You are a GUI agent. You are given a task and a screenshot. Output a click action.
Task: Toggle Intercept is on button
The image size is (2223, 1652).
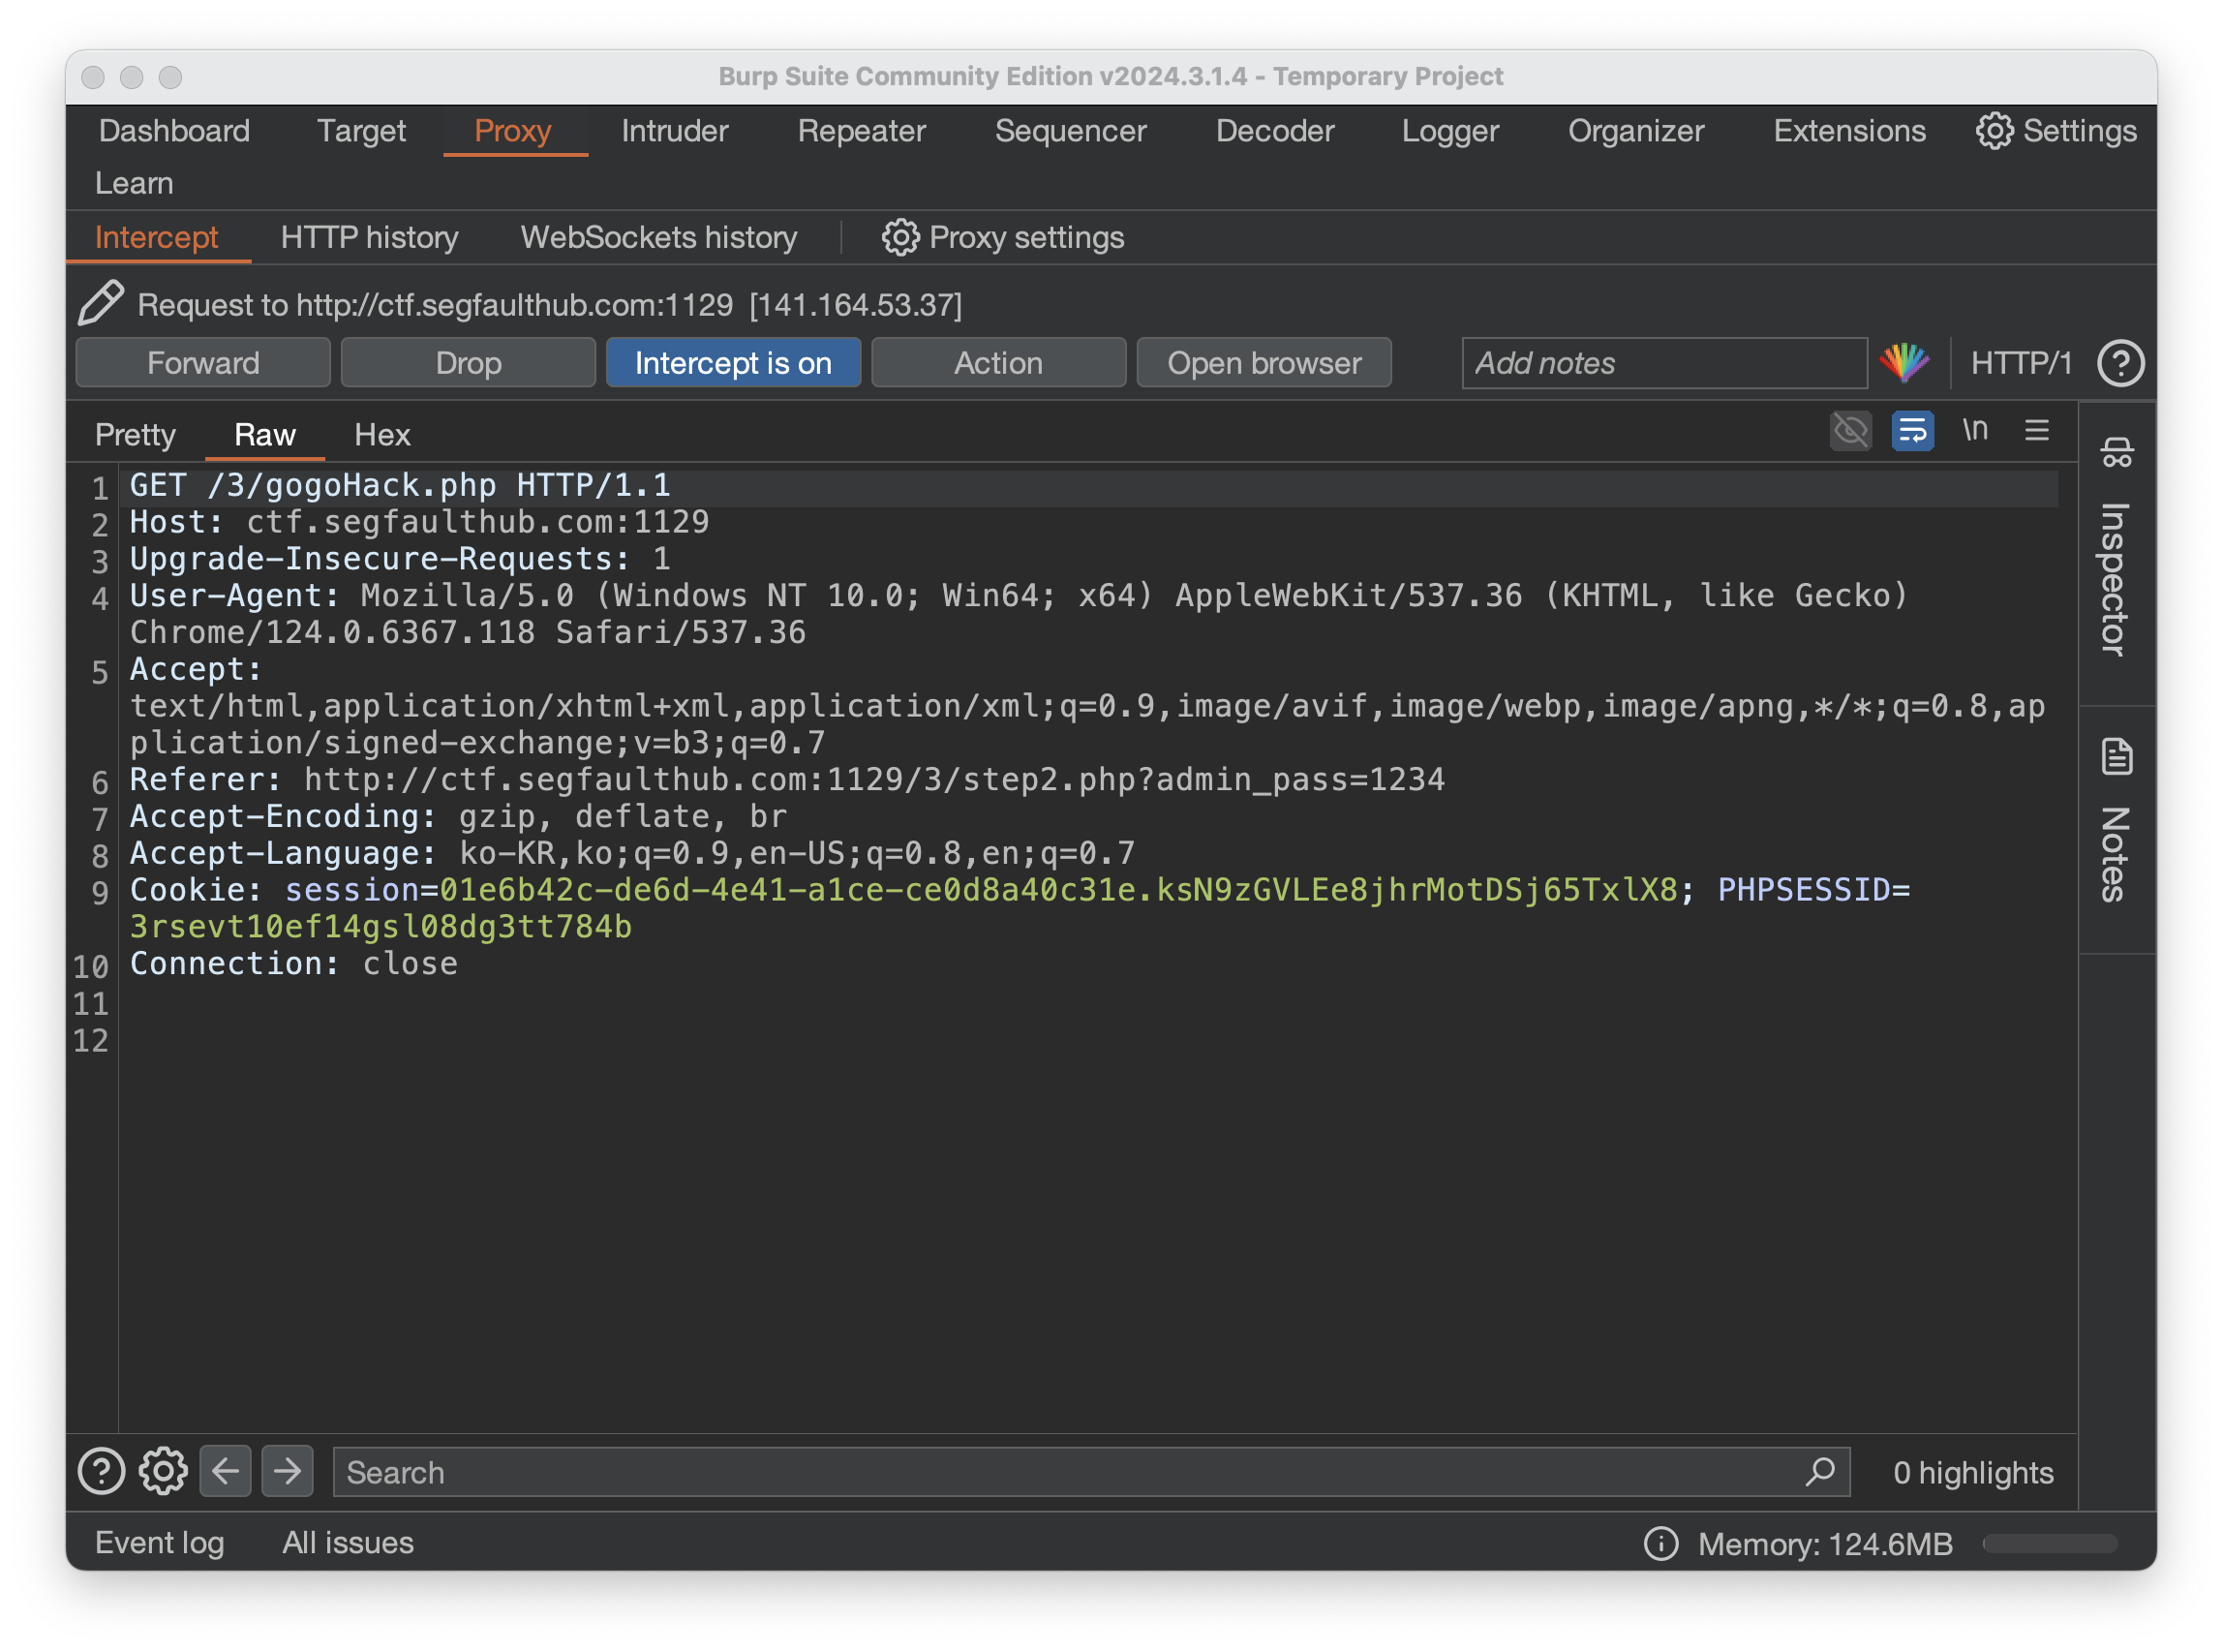pyautogui.click(x=733, y=363)
